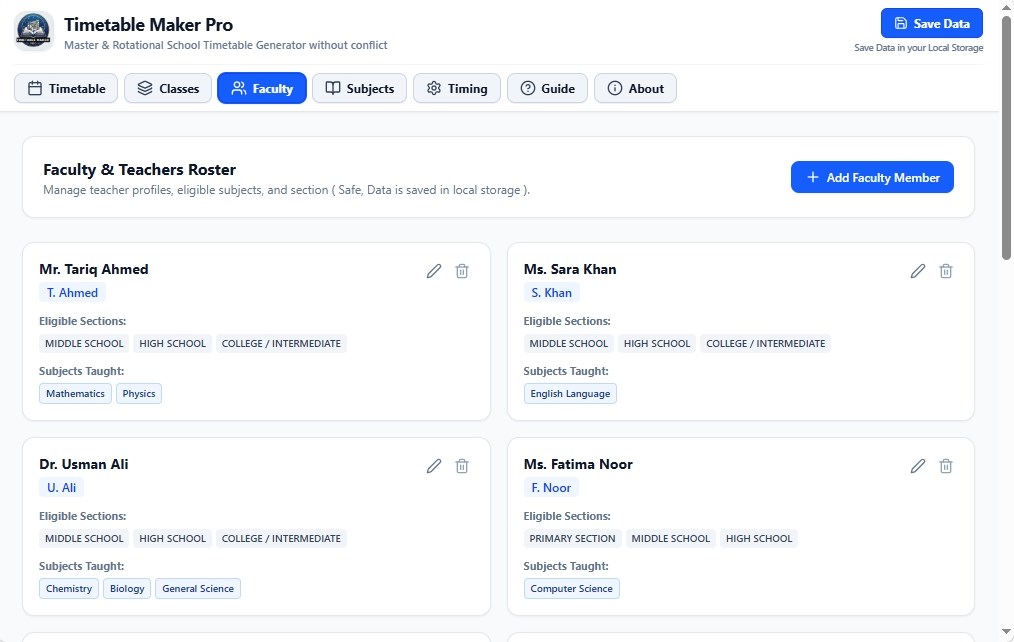This screenshot has height=642, width=1014.
Task: Click the Timetable Maker Pro logo
Action: (34, 31)
